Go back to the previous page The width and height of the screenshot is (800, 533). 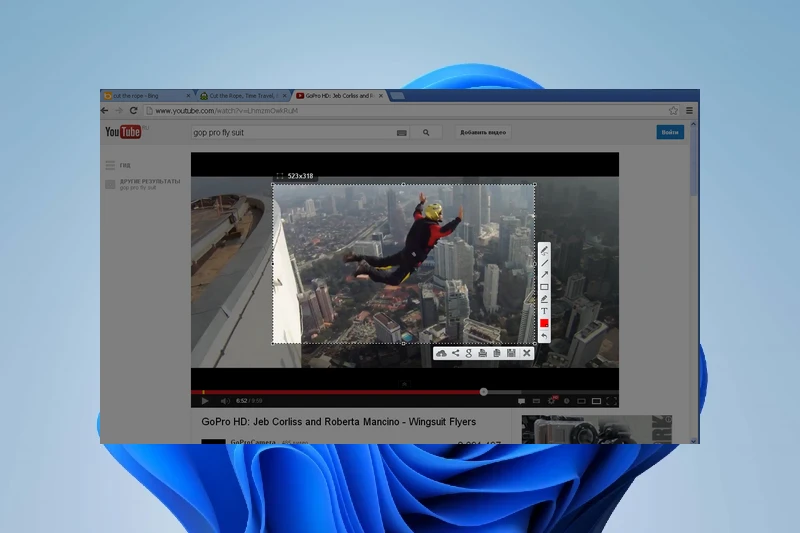(105, 111)
